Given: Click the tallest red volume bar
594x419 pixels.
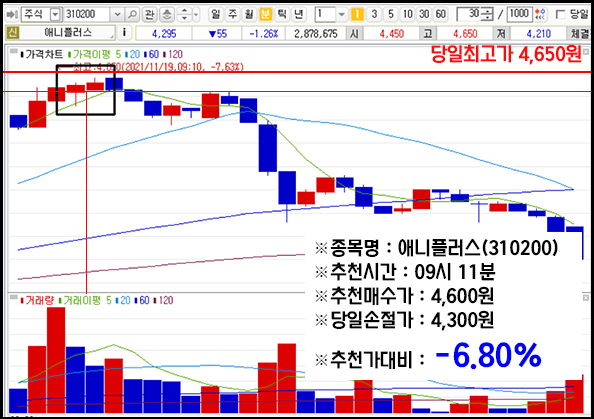Looking at the screenshot, I should point(56,360).
